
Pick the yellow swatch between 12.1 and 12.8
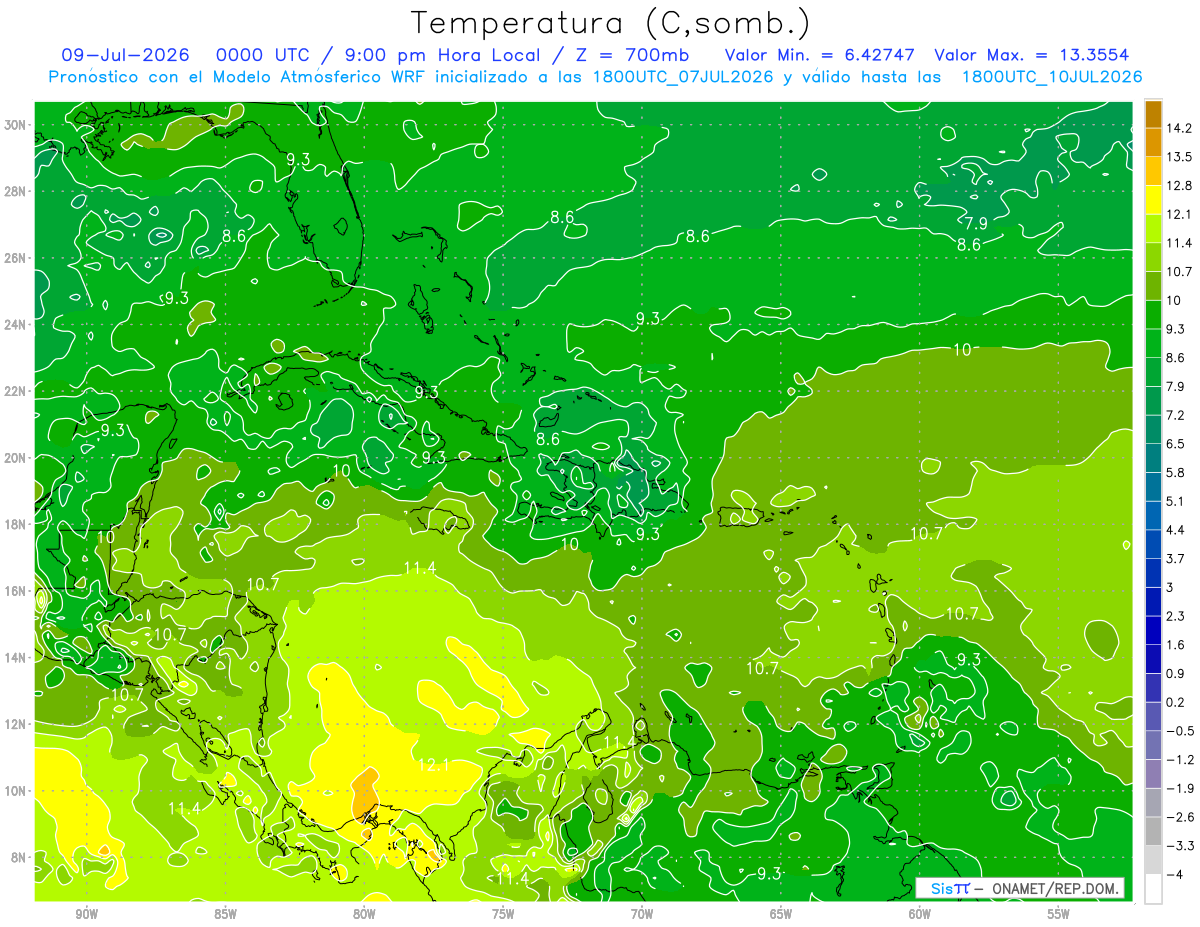(1153, 200)
